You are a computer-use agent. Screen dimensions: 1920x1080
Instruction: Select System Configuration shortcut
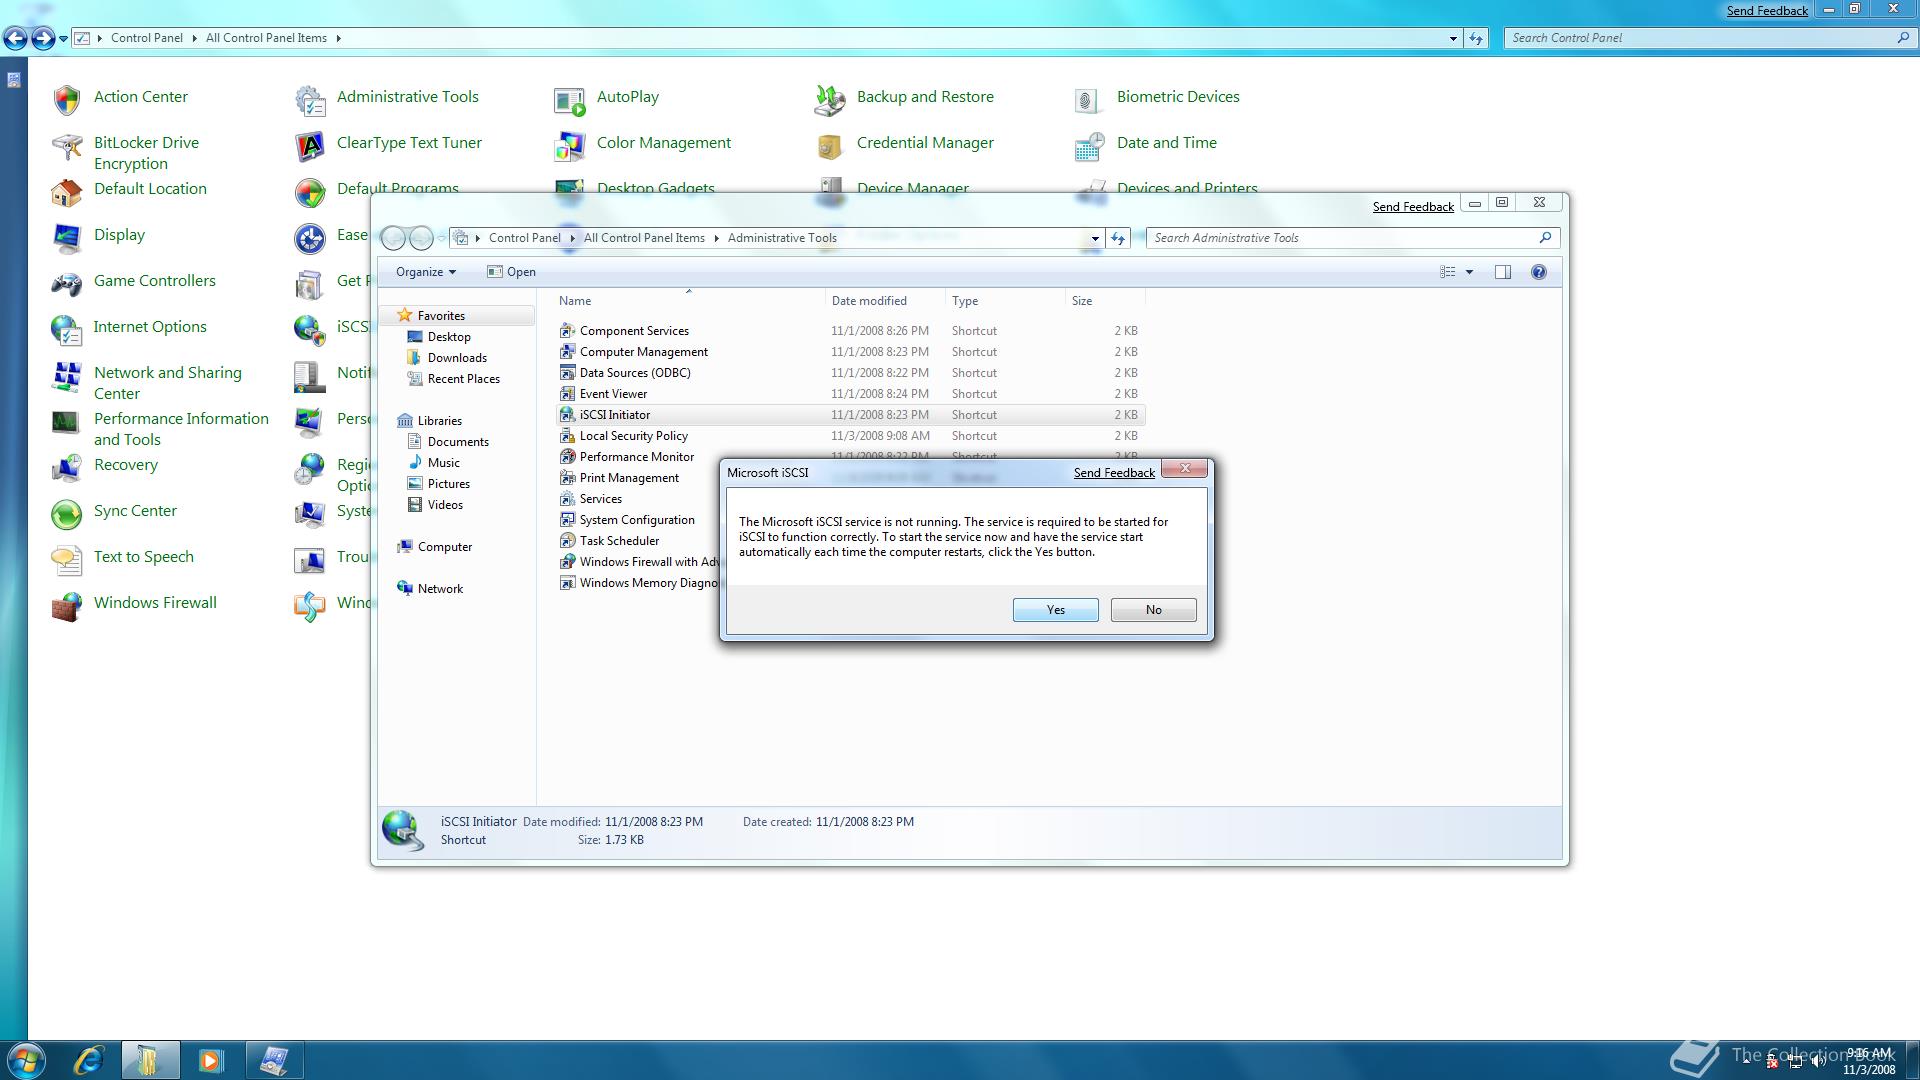pos(637,520)
